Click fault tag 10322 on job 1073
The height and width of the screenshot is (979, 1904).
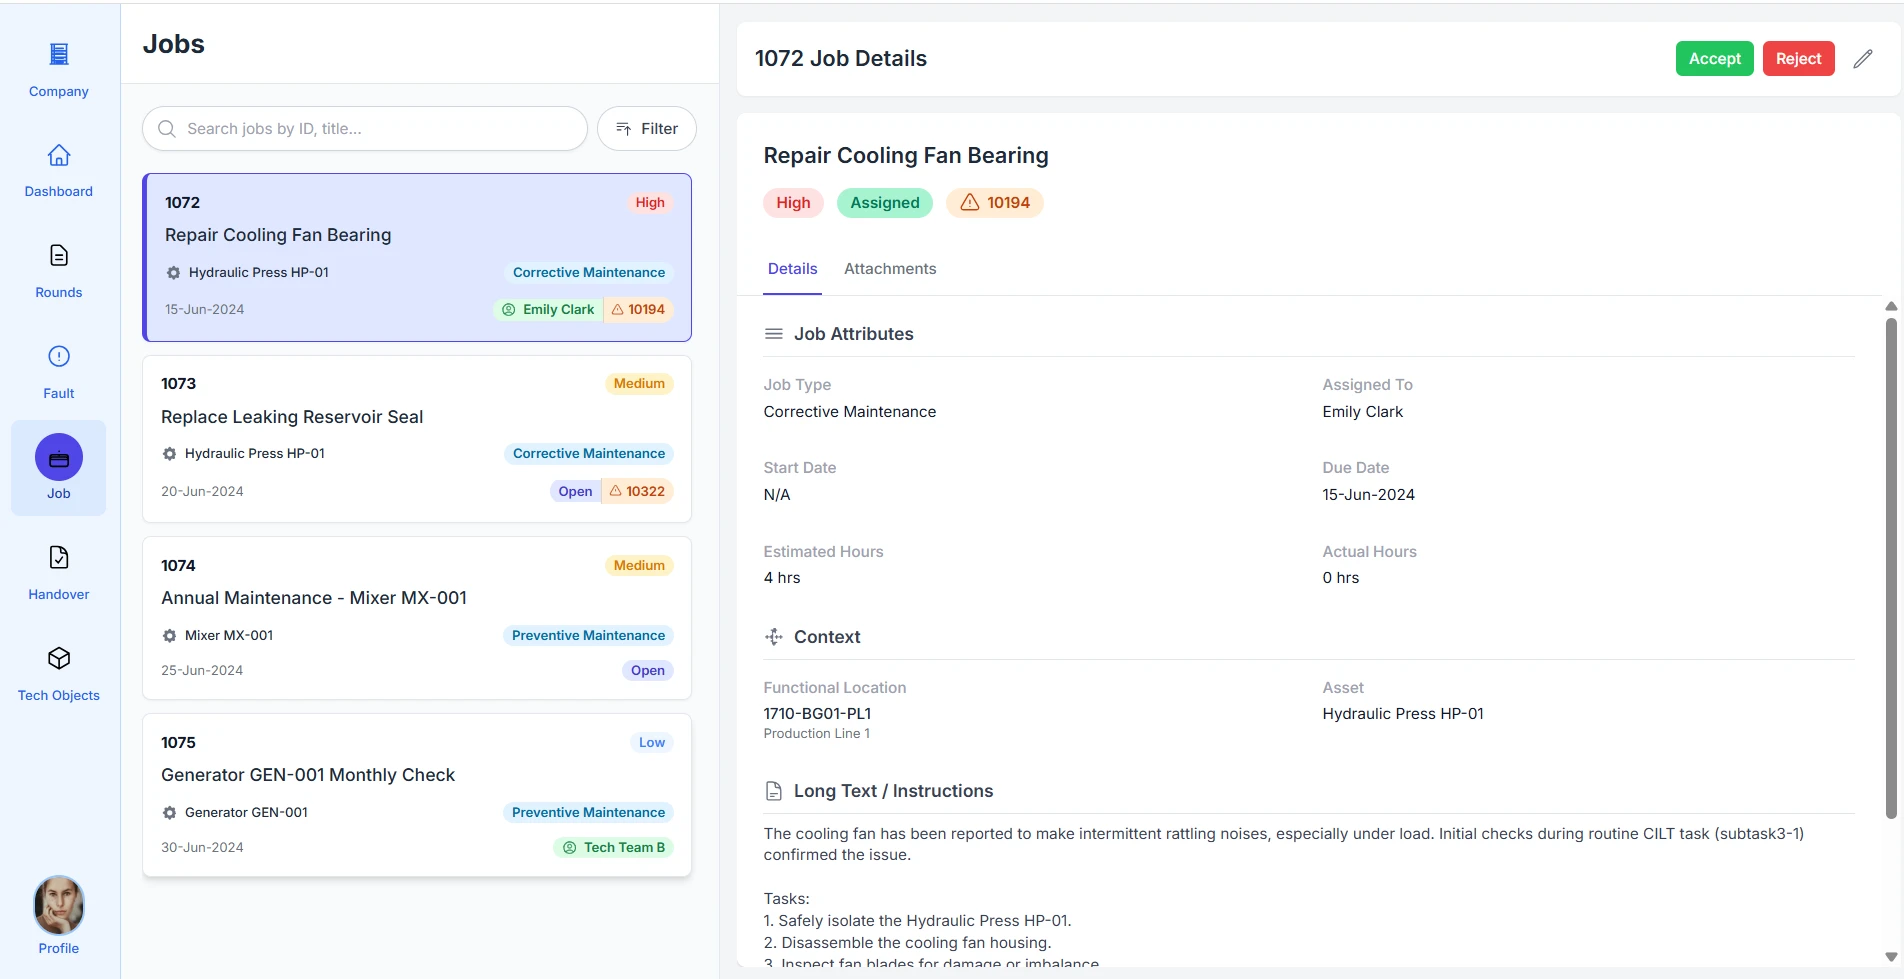point(638,492)
